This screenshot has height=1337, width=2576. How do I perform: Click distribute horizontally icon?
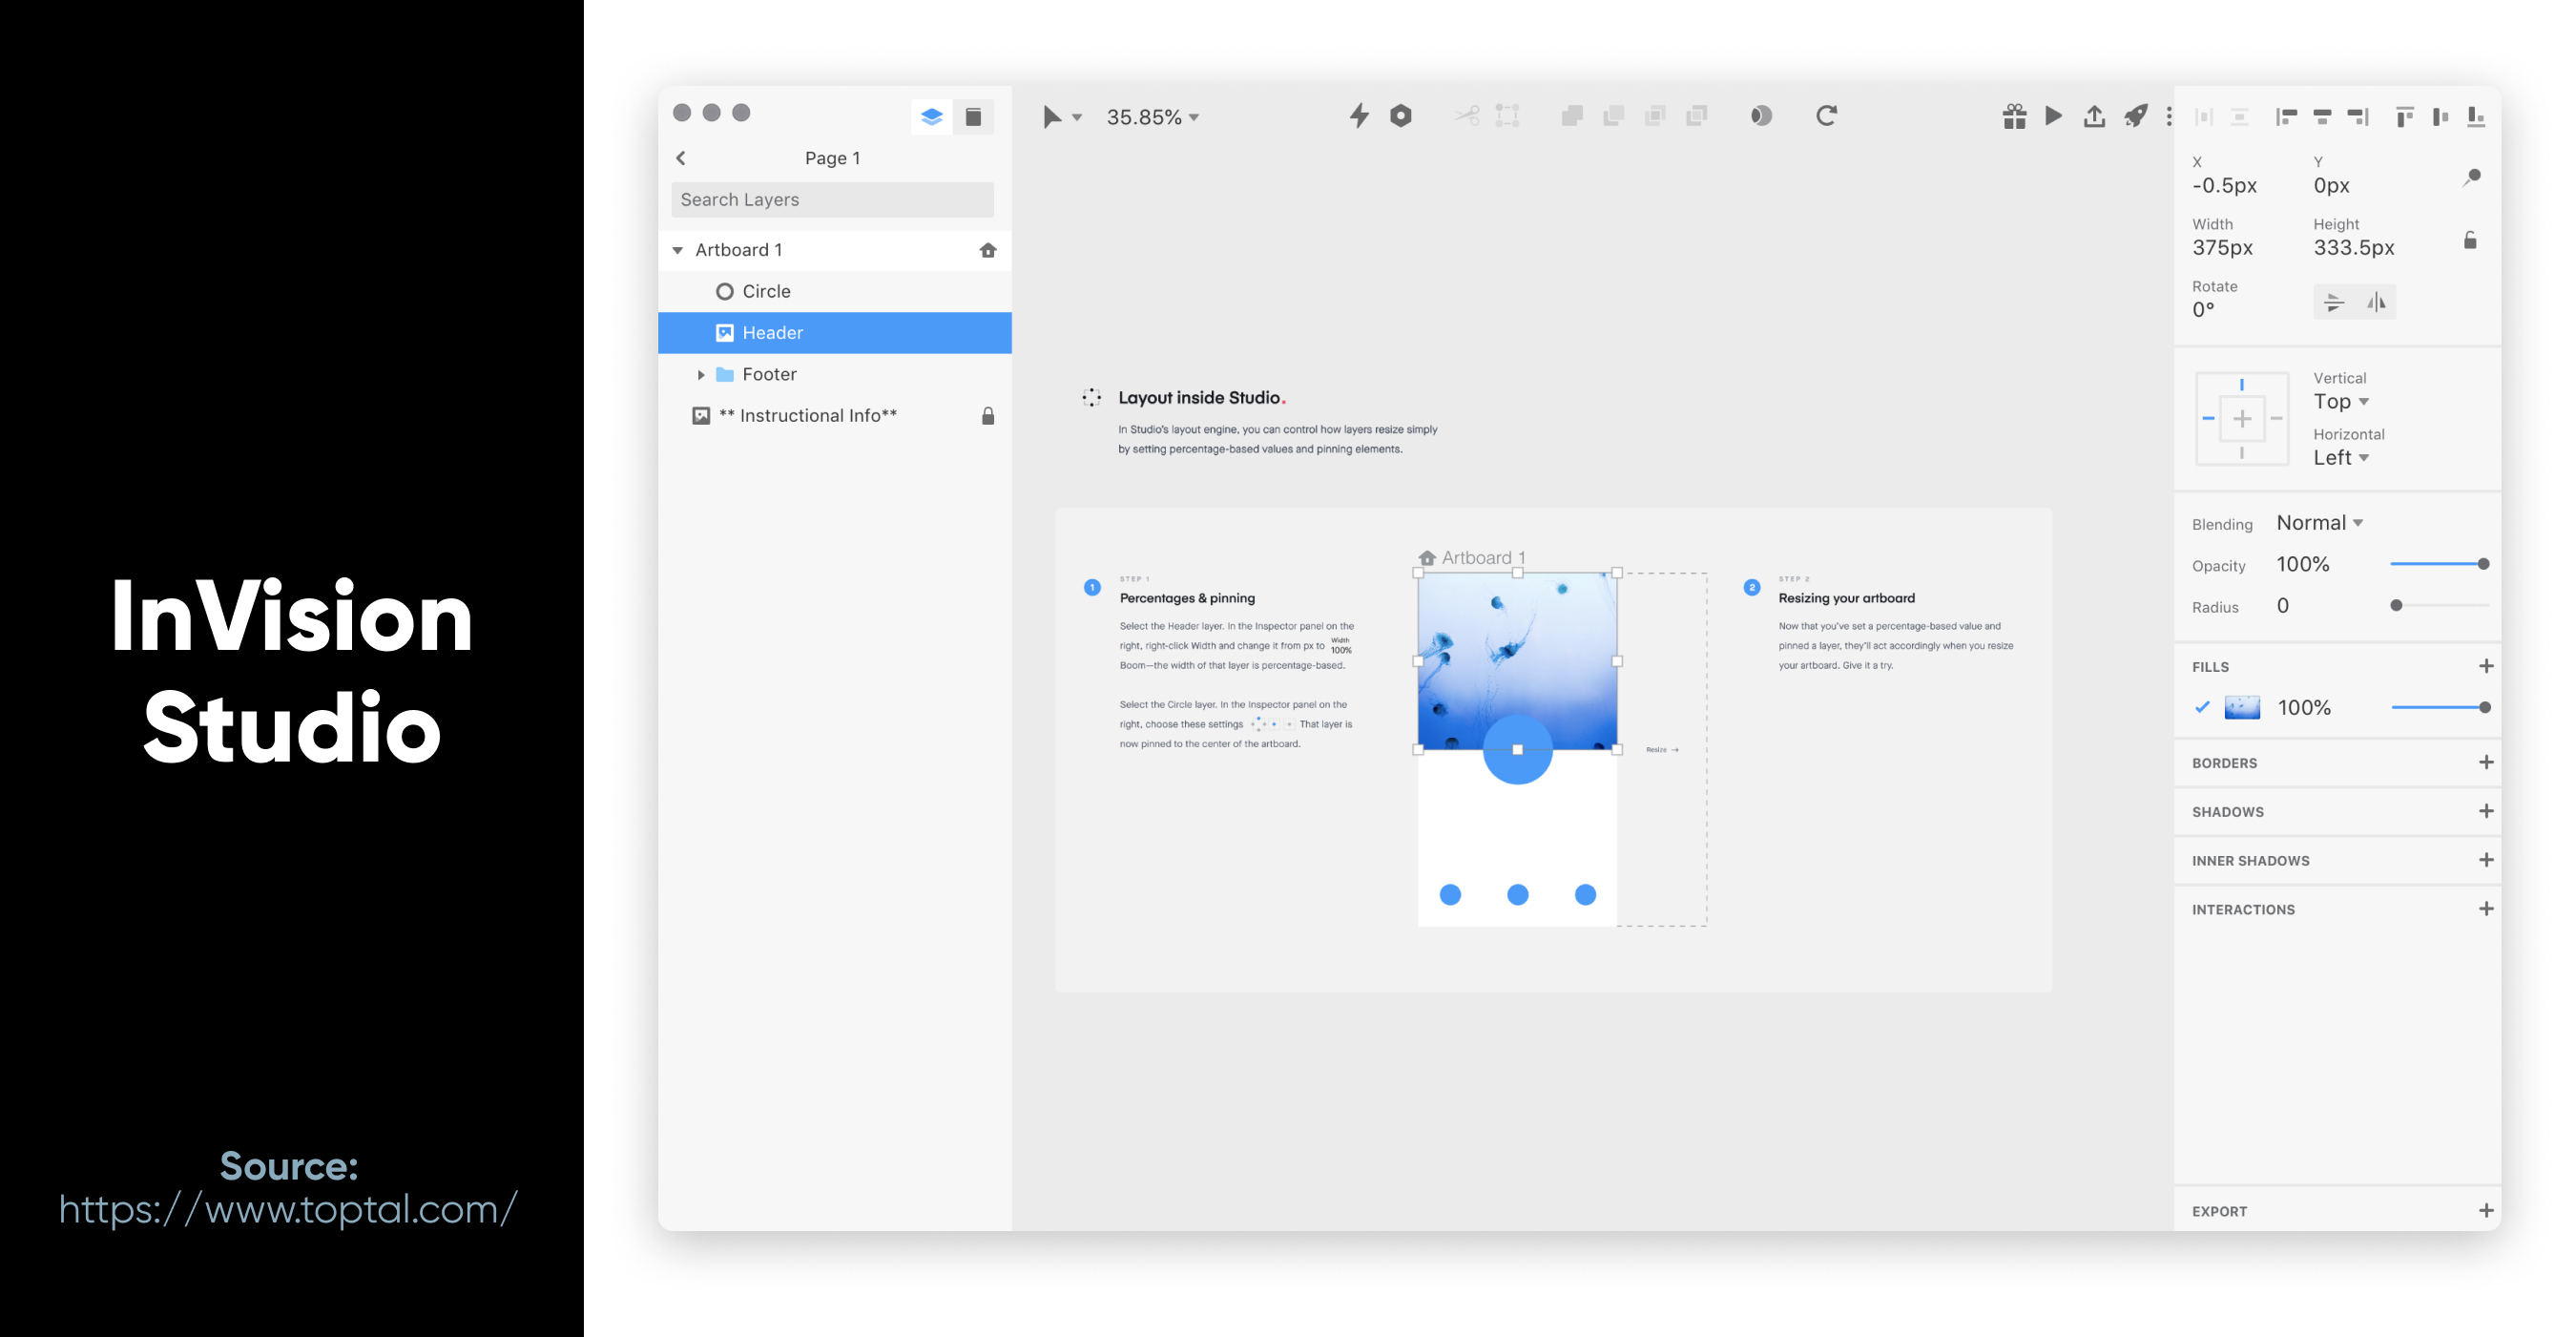coord(2203,117)
